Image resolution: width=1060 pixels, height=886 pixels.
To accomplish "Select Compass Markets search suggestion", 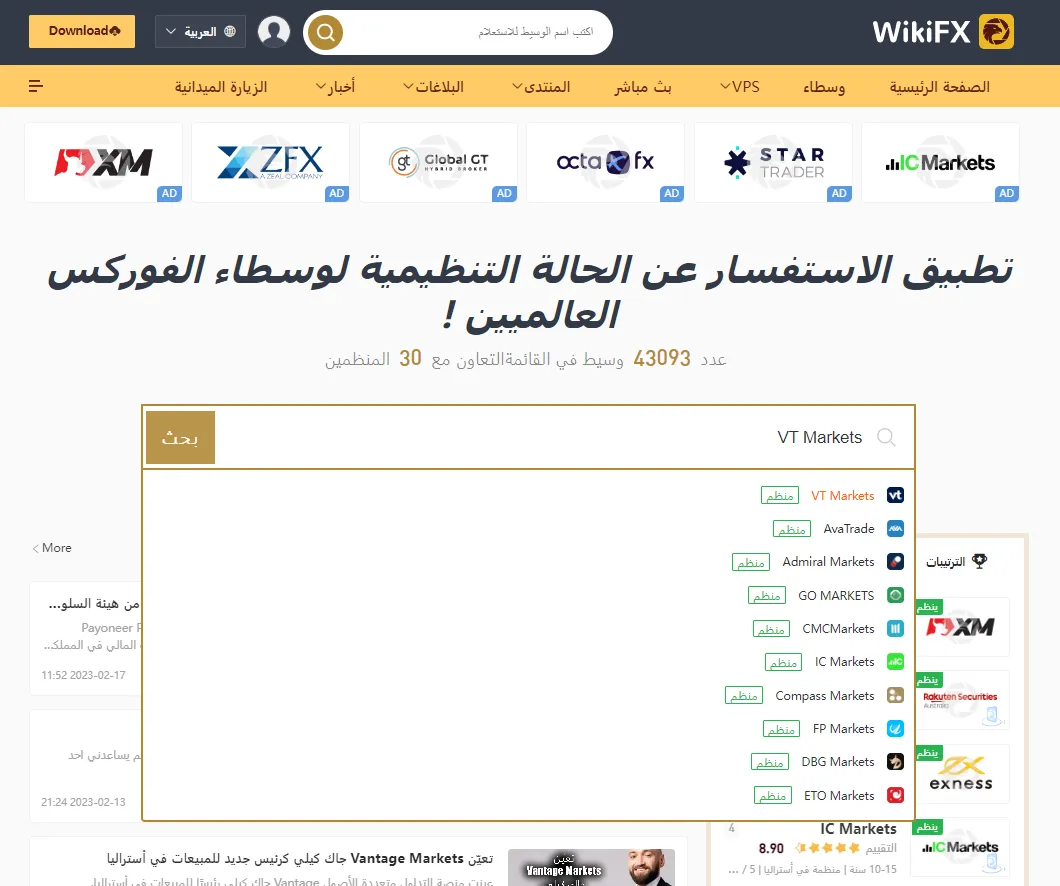I will (825, 695).
